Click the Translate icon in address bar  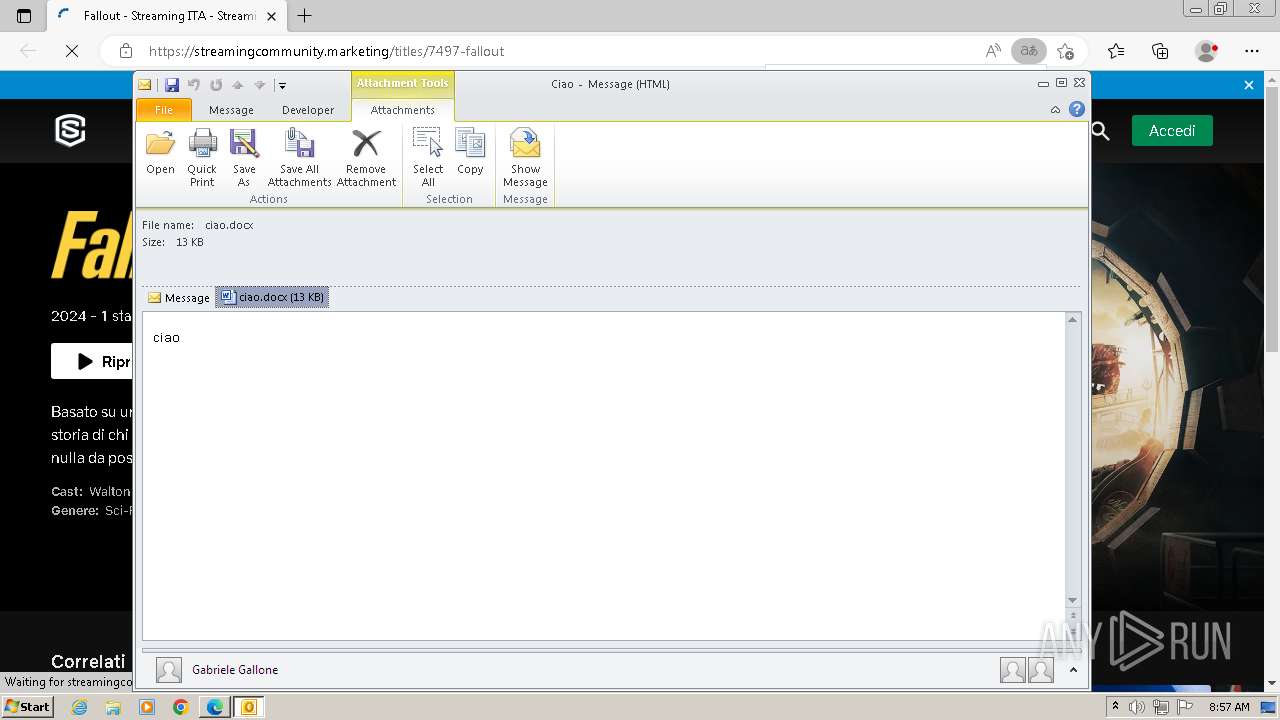click(x=1029, y=51)
